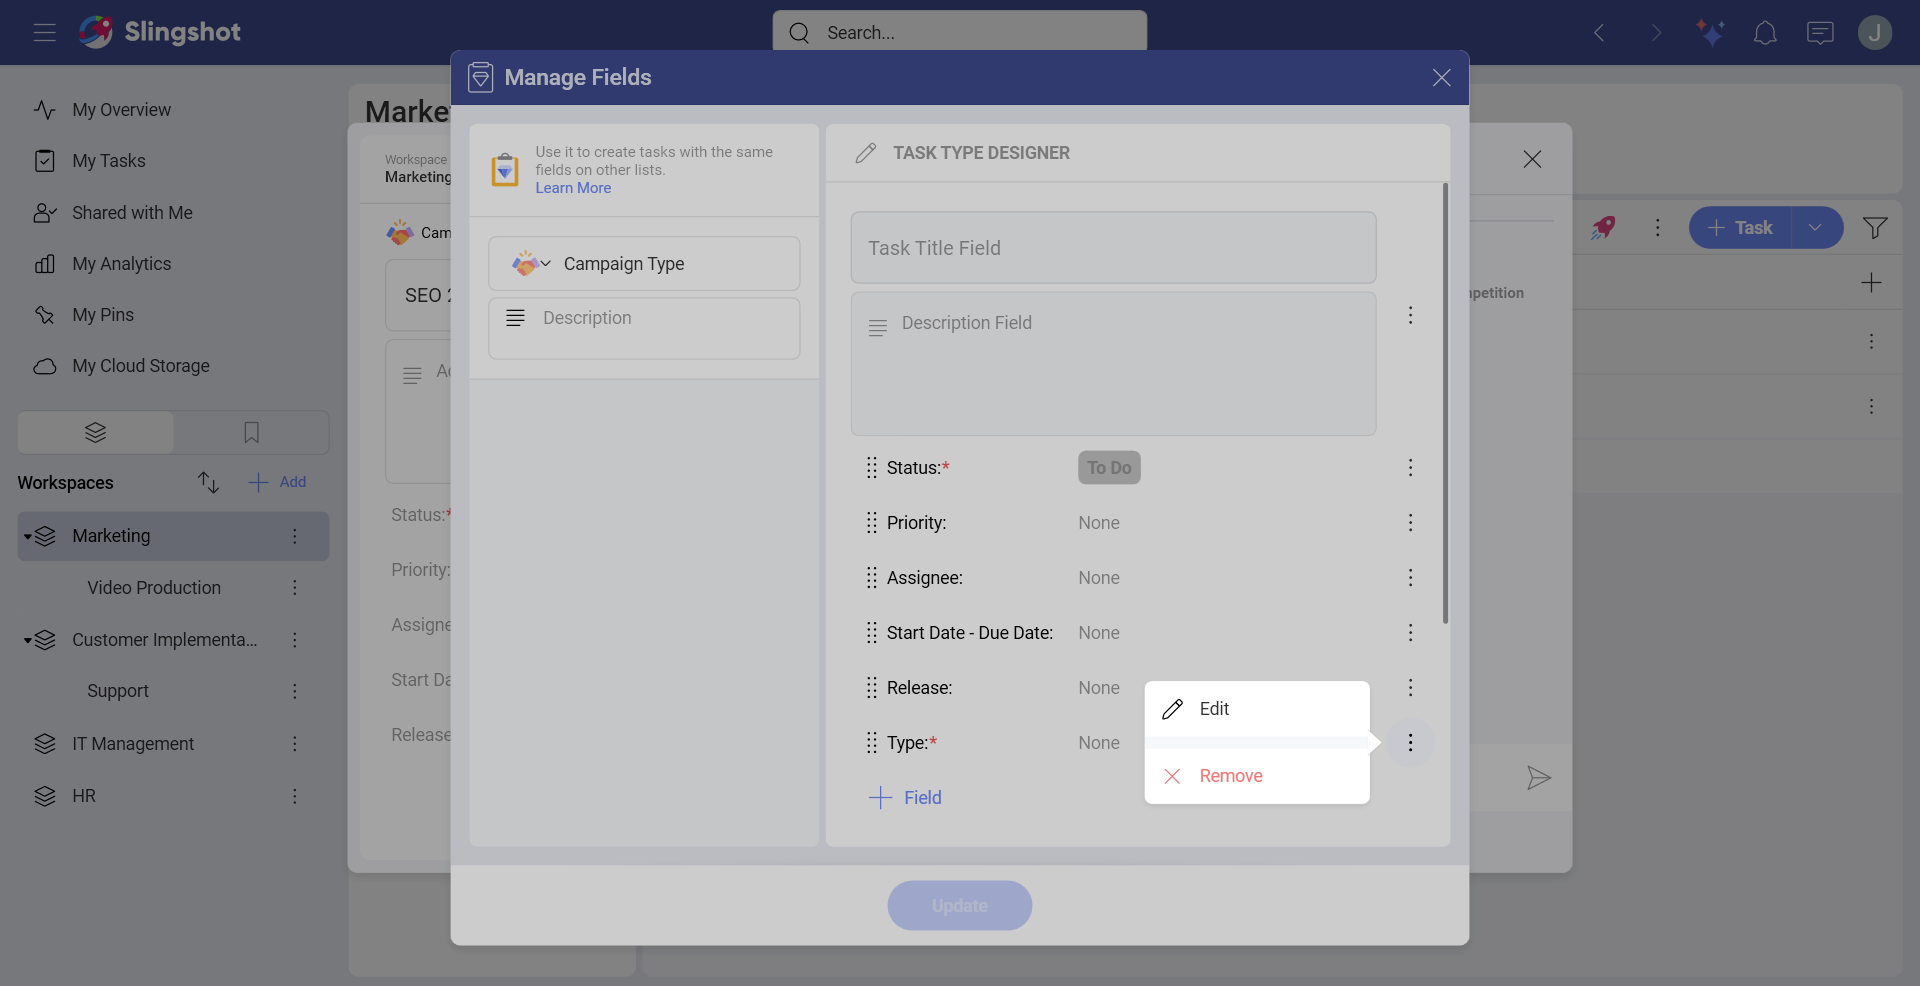1920x986 pixels.
Task: Click the Learn More link
Action: [x=573, y=188]
